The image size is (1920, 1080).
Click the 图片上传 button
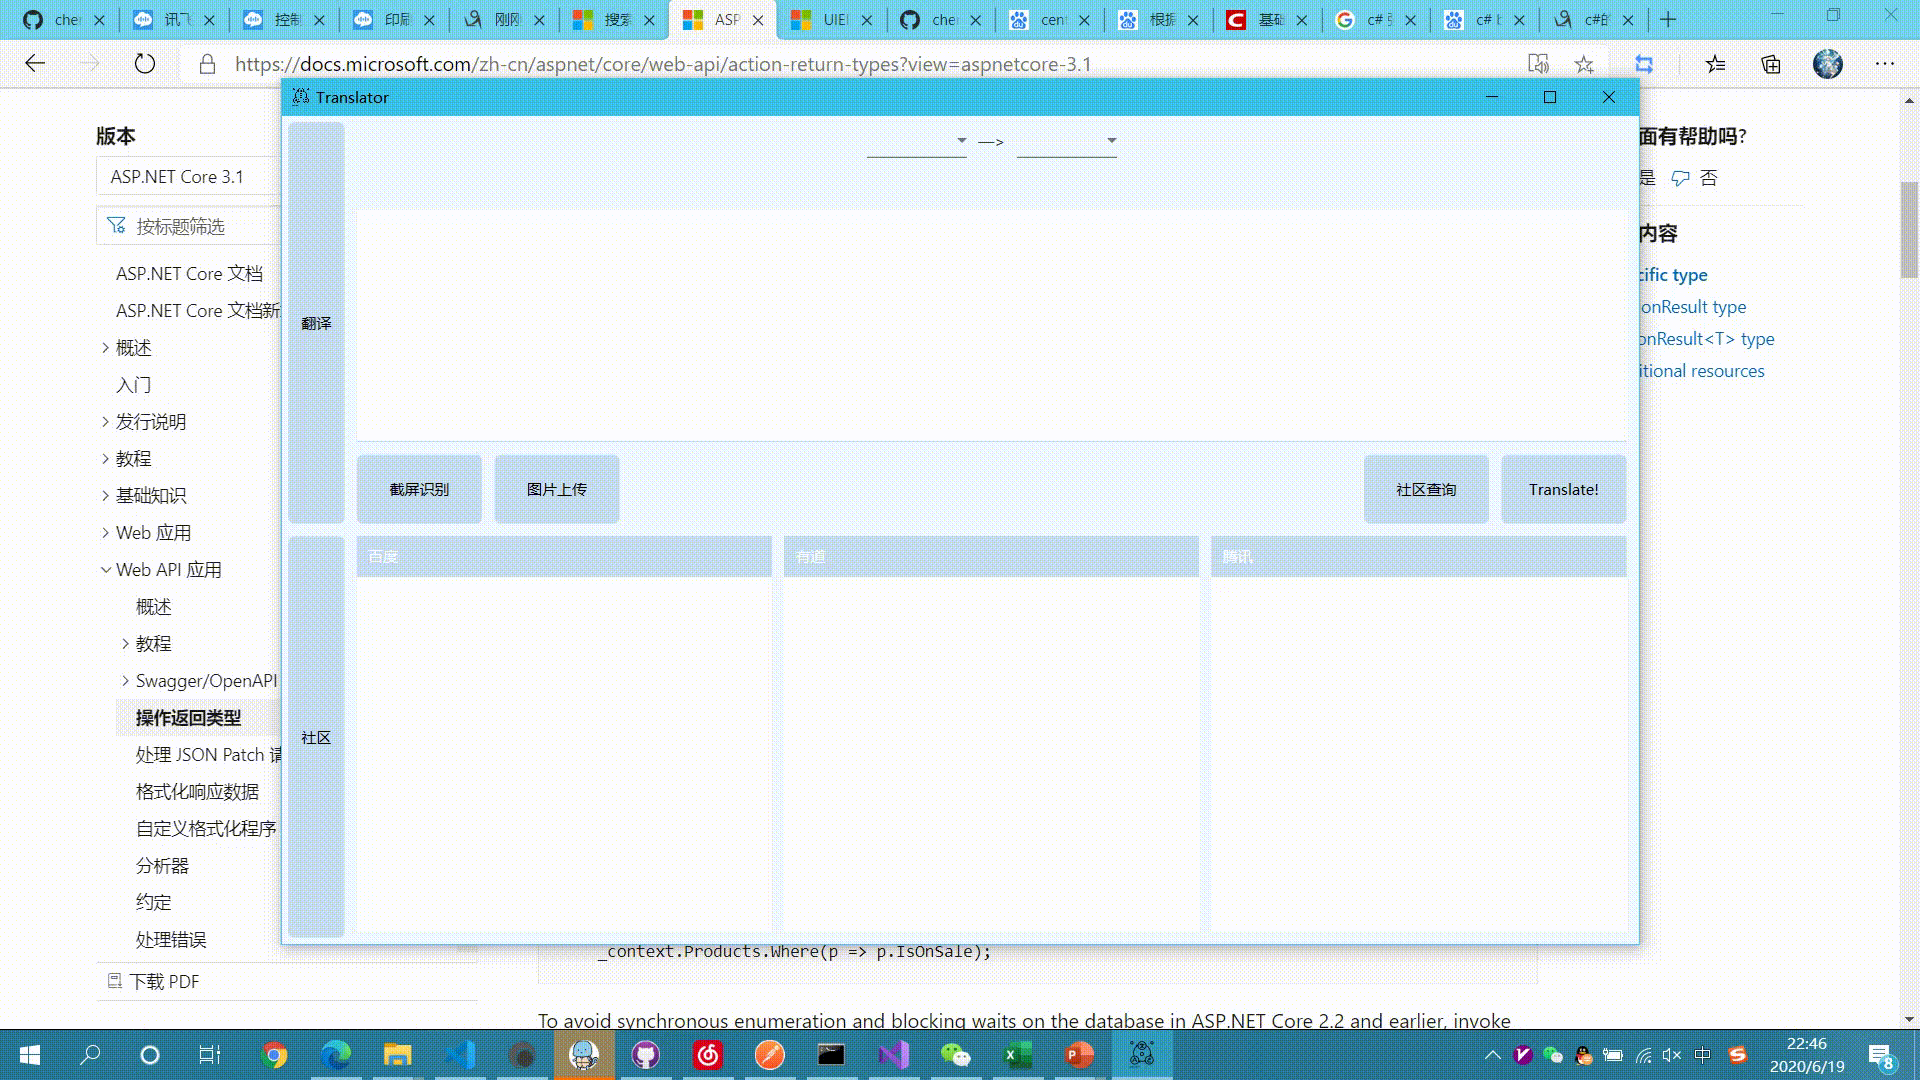pos(557,489)
